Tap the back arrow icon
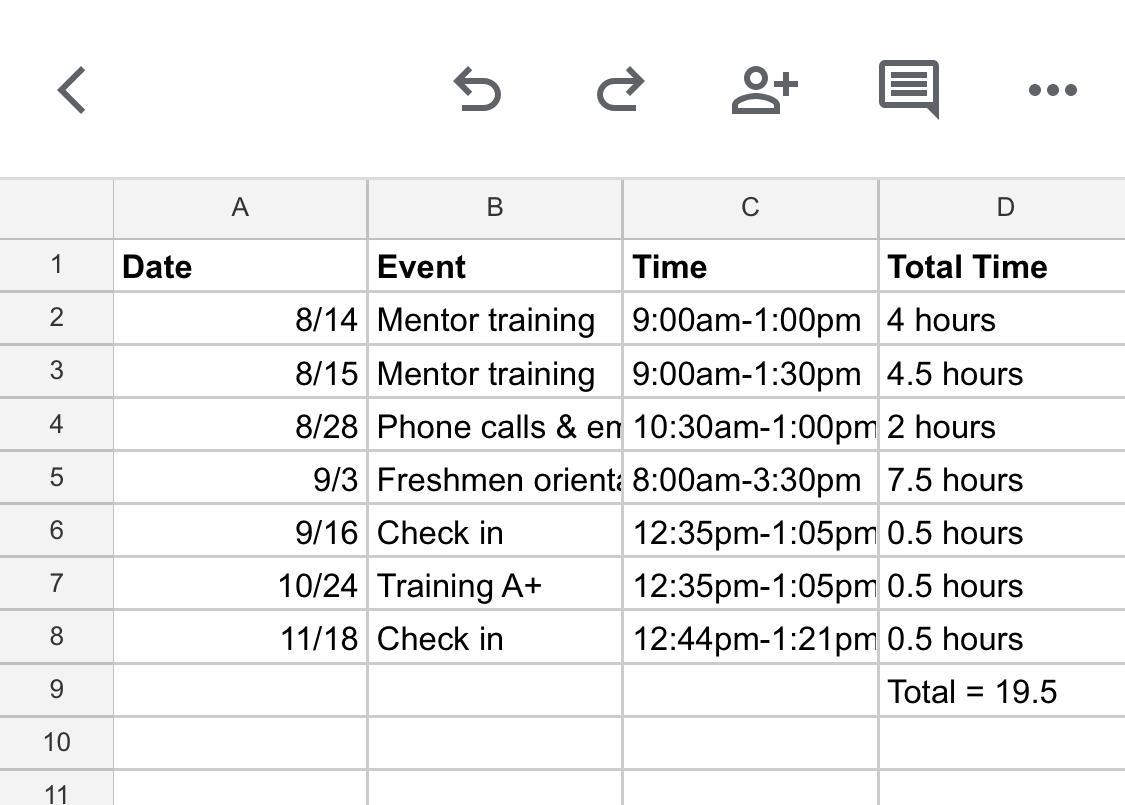Screen dimensions: 1125x805 pos(72,90)
